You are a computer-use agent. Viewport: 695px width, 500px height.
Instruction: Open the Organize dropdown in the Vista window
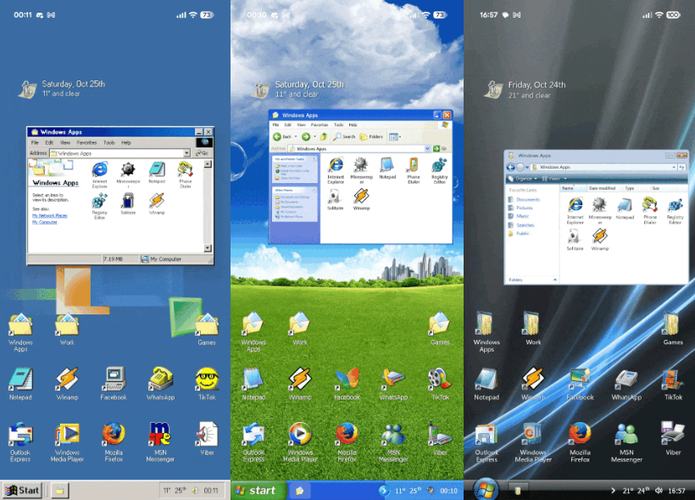(525, 178)
